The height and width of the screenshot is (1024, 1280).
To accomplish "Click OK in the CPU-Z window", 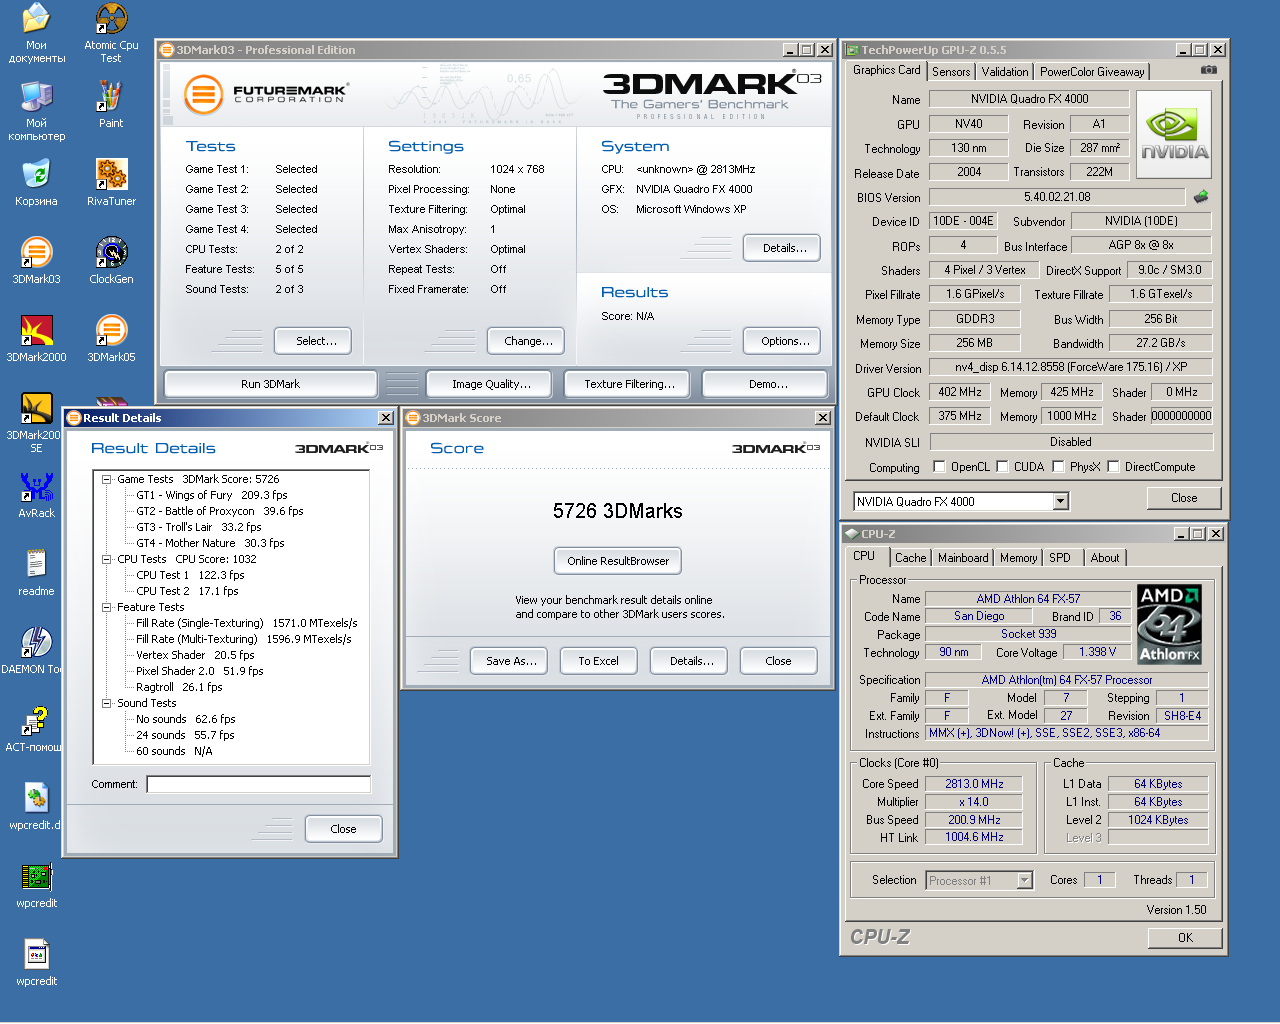I will click(x=1185, y=938).
